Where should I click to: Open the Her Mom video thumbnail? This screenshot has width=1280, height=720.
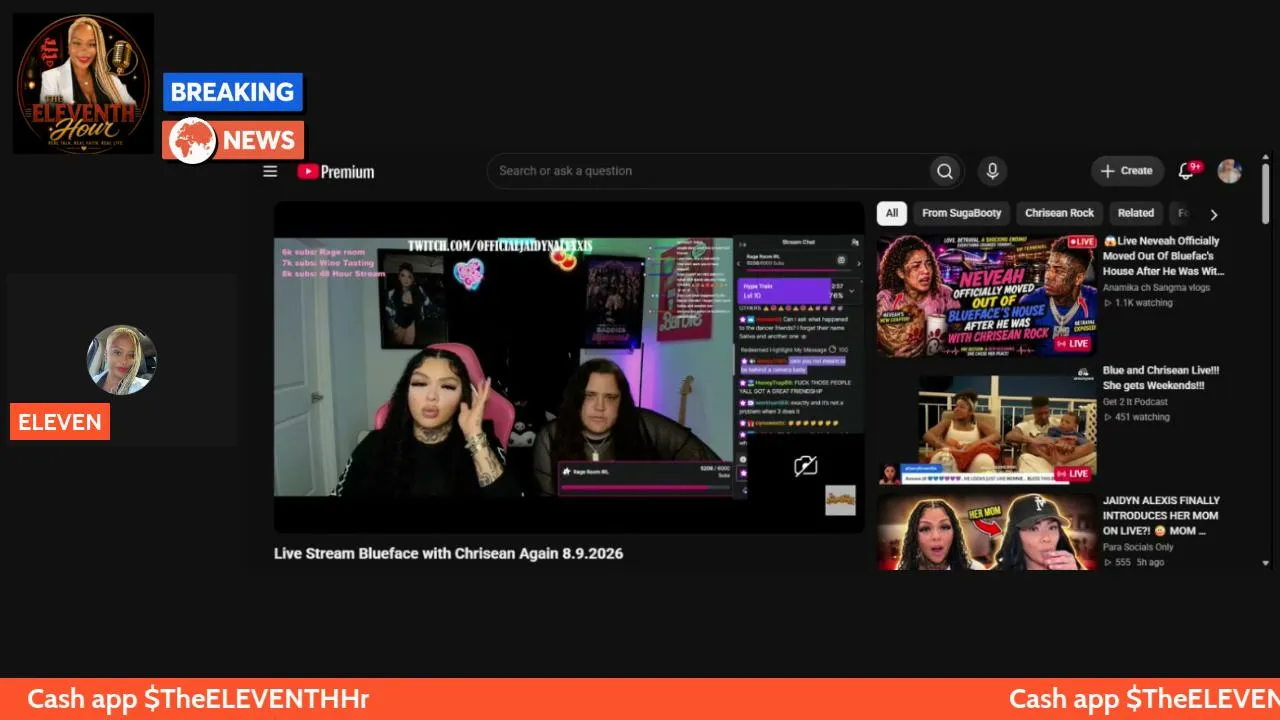point(987,531)
